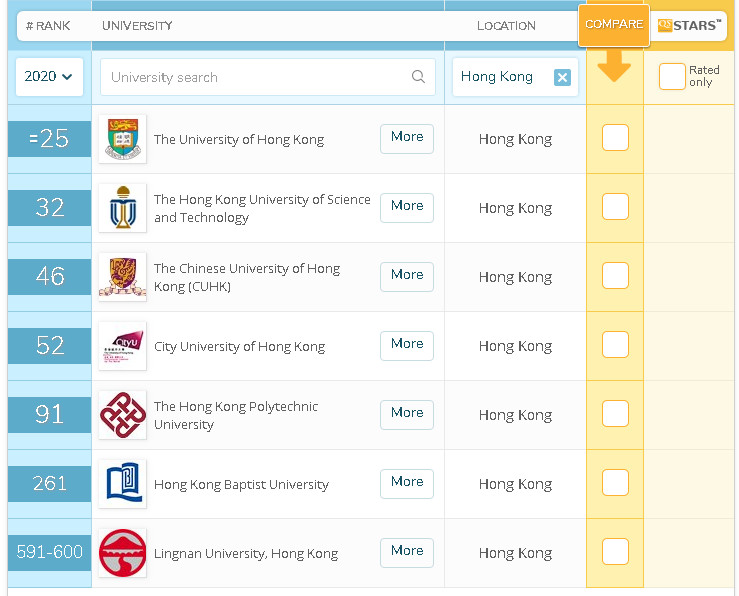Open The Hong Kong Polytechnic University link

click(x=236, y=415)
